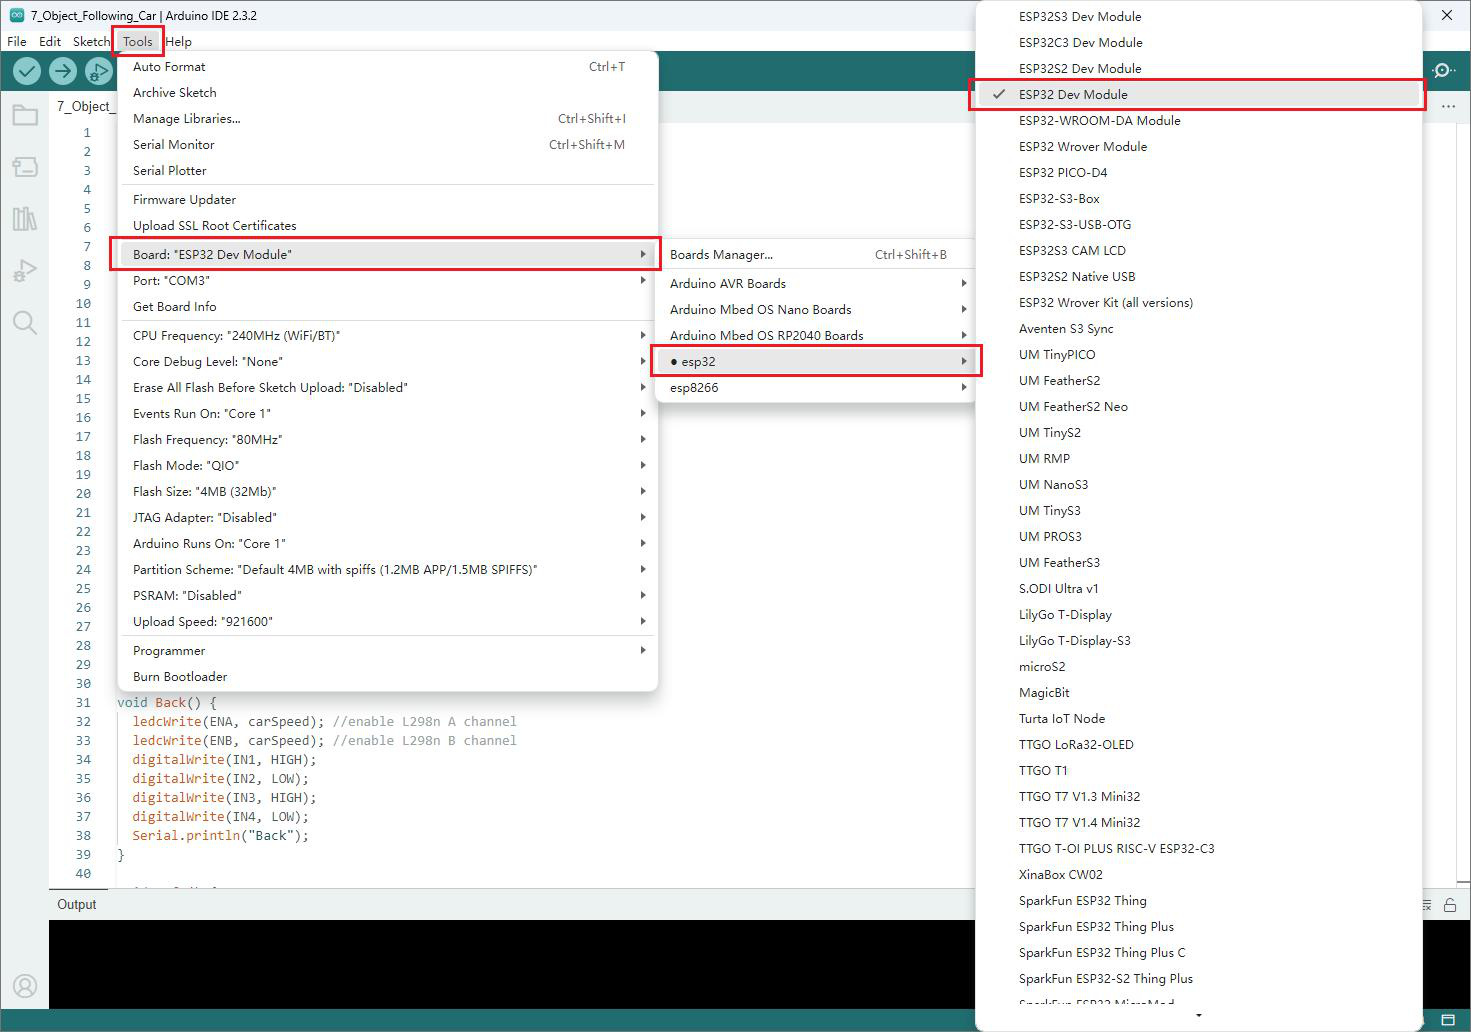Click Get Board Info menu entry
This screenshot has height=1032, width=1471.
click(x=388, y=306)
